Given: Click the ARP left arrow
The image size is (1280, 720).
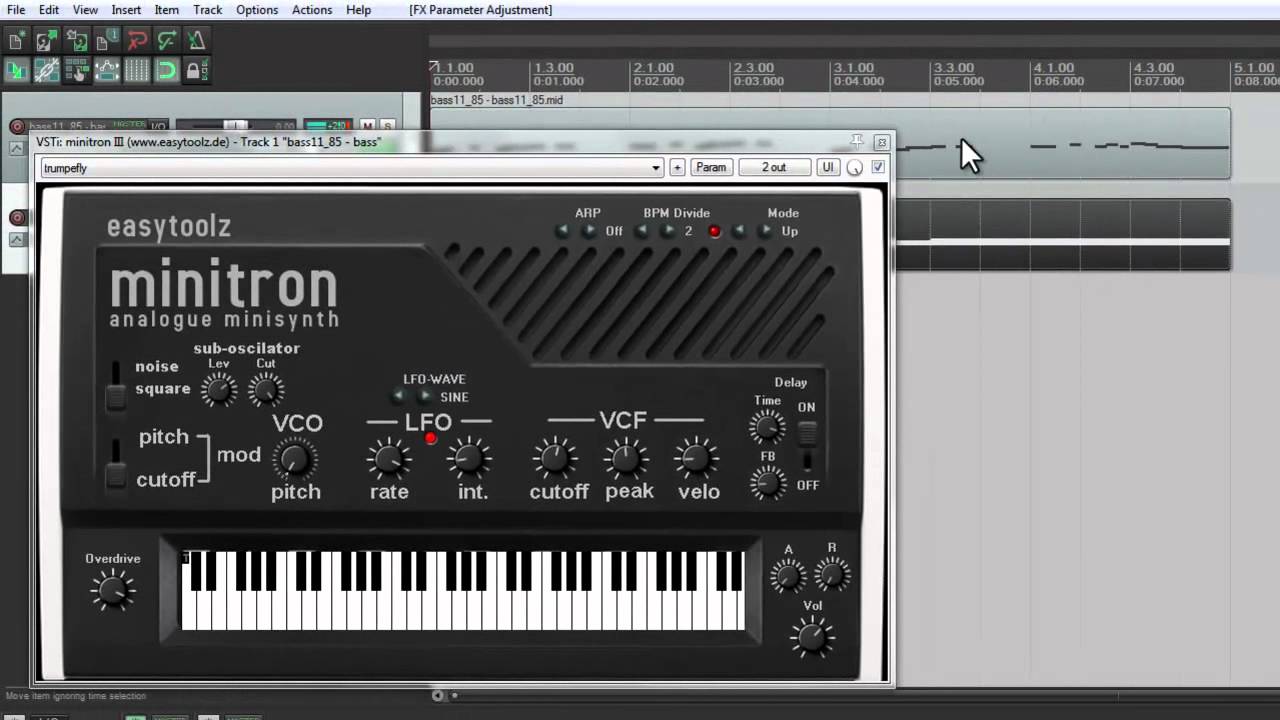Looking at the screenshot, I should tap(562, 231).
